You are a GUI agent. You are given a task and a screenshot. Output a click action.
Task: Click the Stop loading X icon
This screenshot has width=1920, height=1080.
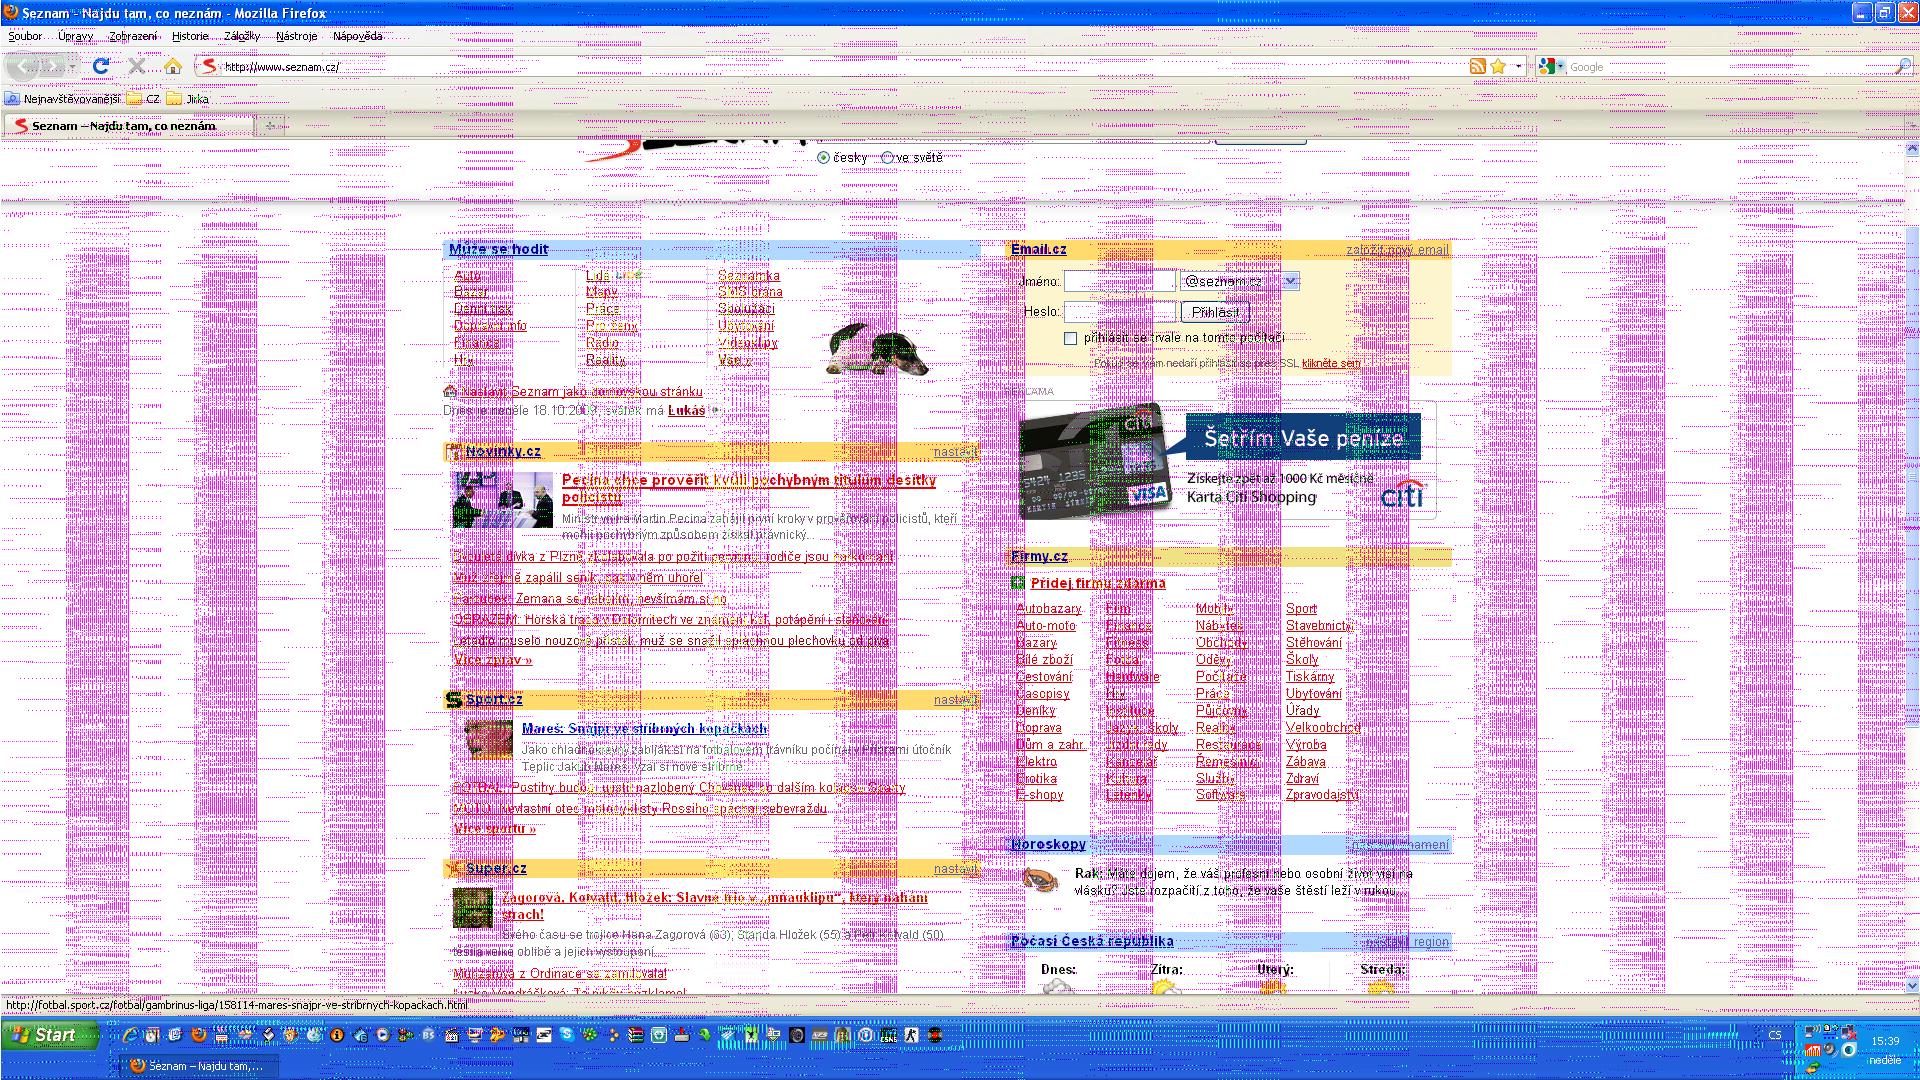click(137, 66)
